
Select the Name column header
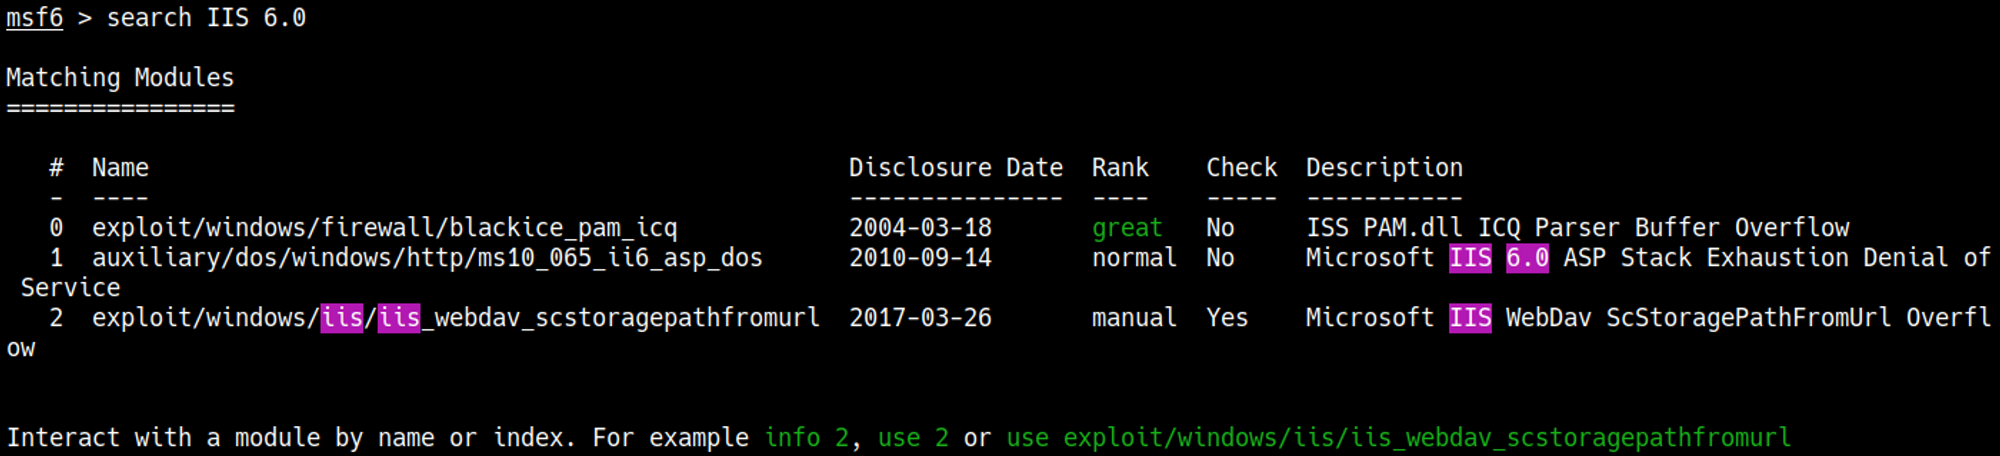click(120, 168)
